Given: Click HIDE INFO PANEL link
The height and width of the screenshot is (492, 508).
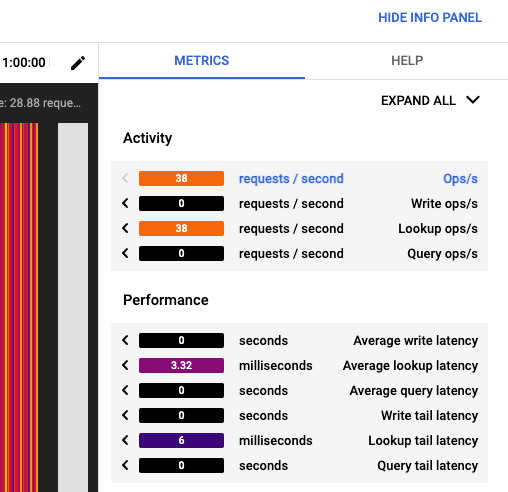Looking at the screenshot, I should [430, 18].
